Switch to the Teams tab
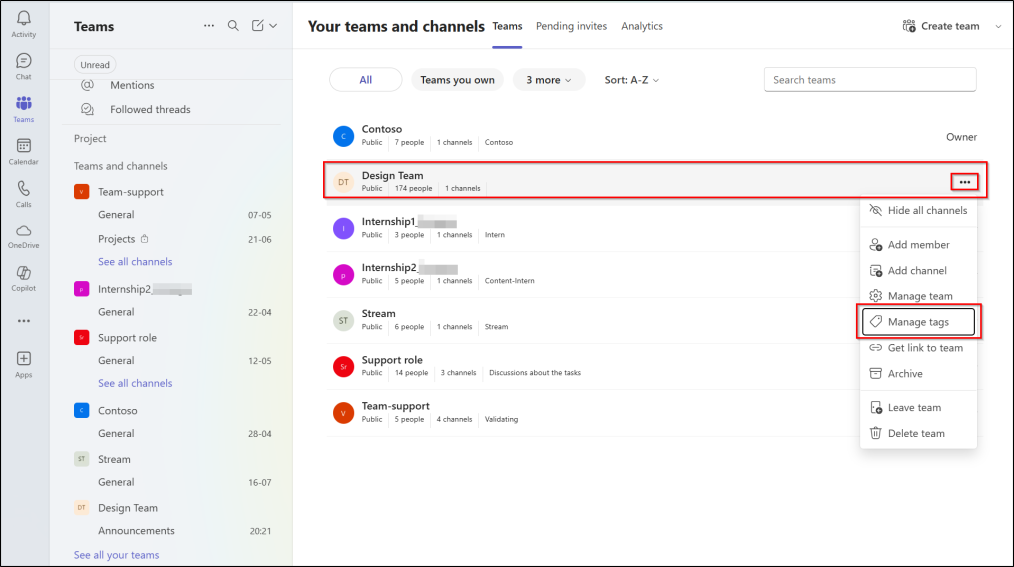Viewport: 1014px width, 567px height. coord(507,26)
